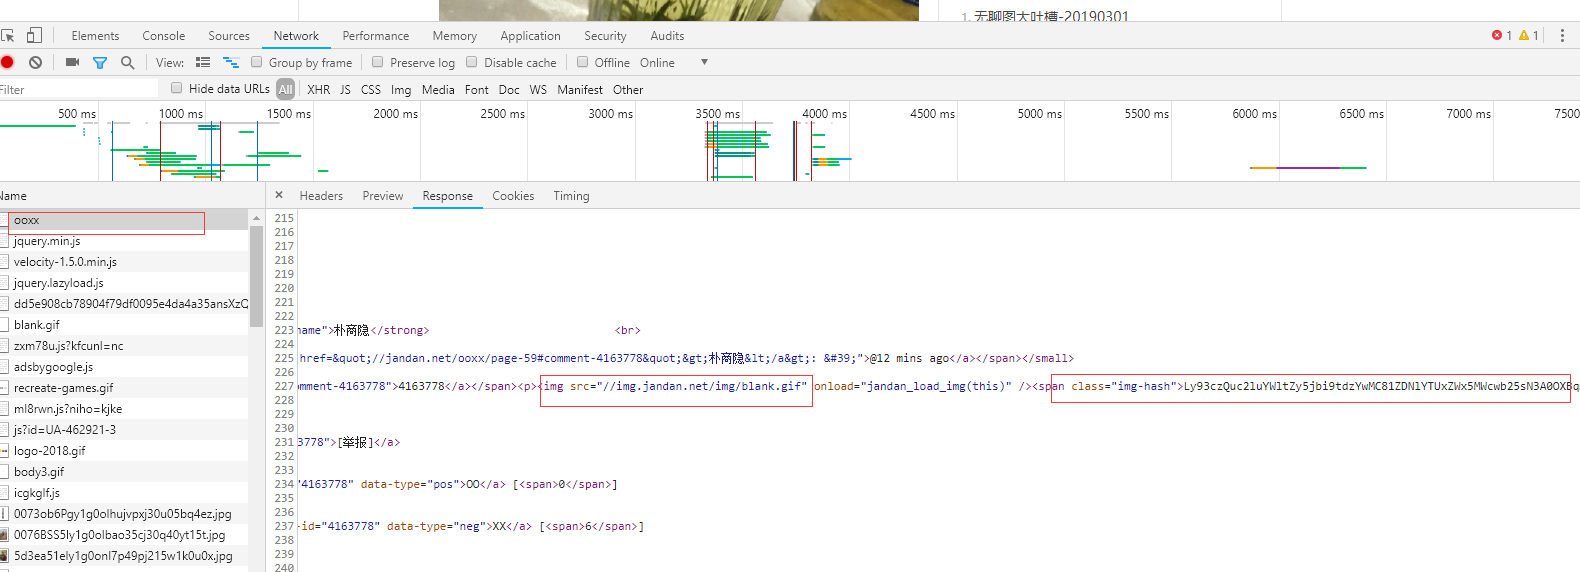View the Timing tab
The height and width of the screenshot is (572, 1580).
571,196
